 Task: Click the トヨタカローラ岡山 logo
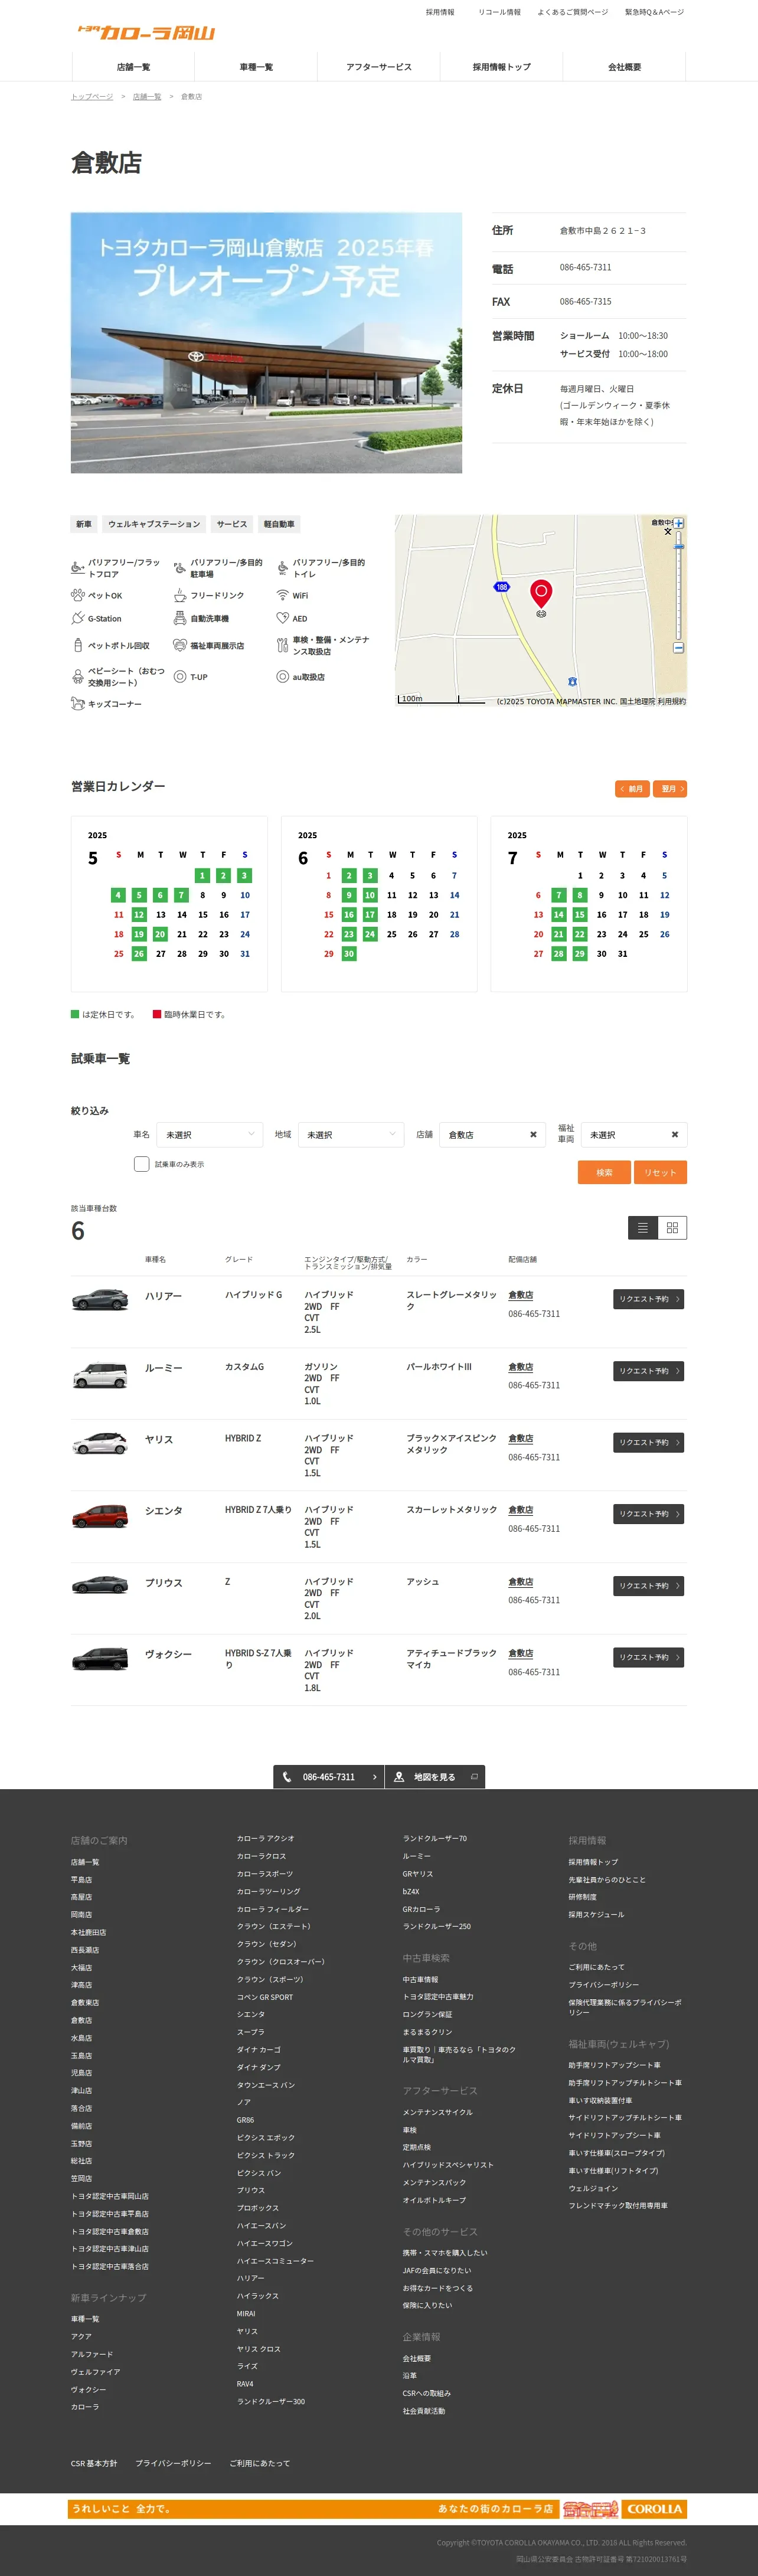coord(147,32)
